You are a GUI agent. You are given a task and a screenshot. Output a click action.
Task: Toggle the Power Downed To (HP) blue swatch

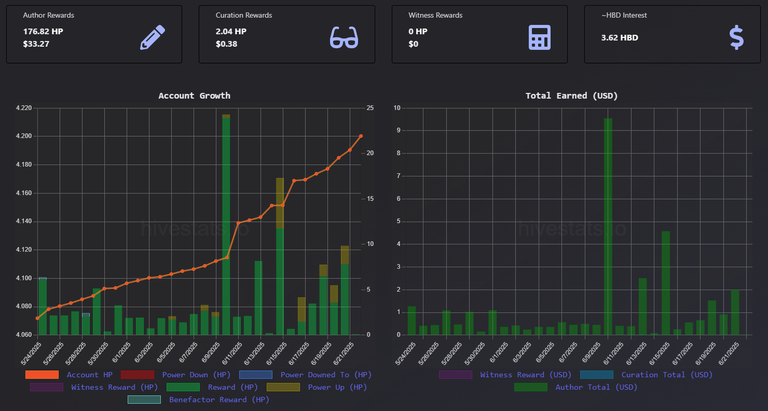coord(256,375)
